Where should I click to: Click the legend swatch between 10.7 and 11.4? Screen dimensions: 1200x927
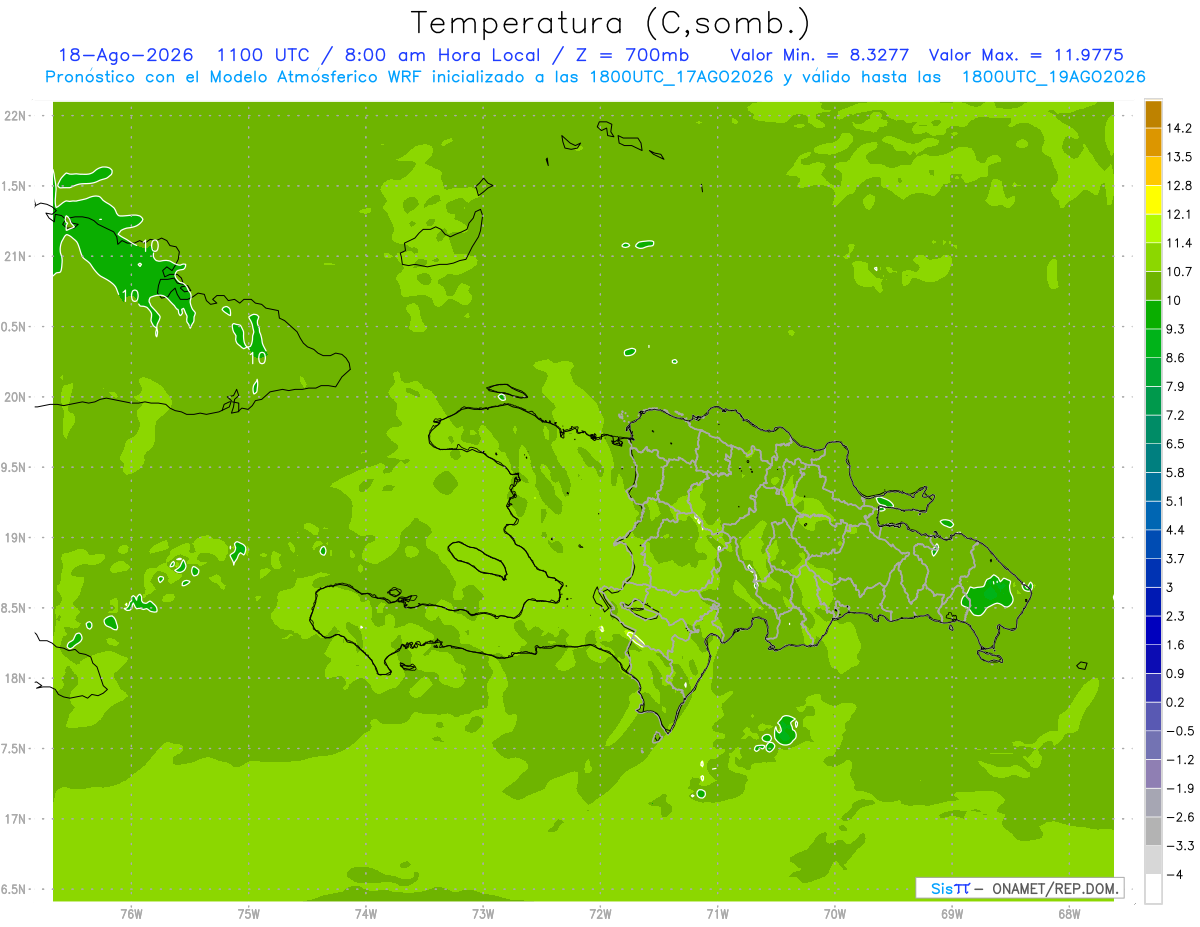click(1153, 258)
